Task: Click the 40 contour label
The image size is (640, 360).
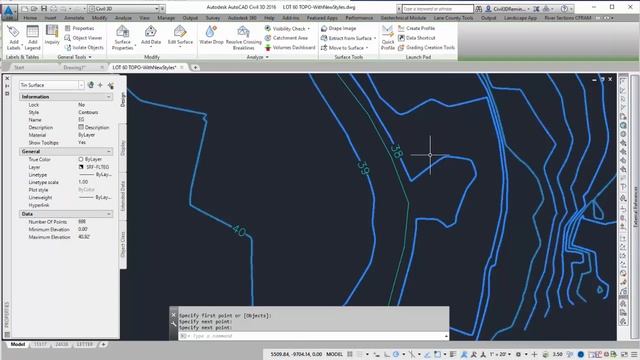Action: (239, 231)
